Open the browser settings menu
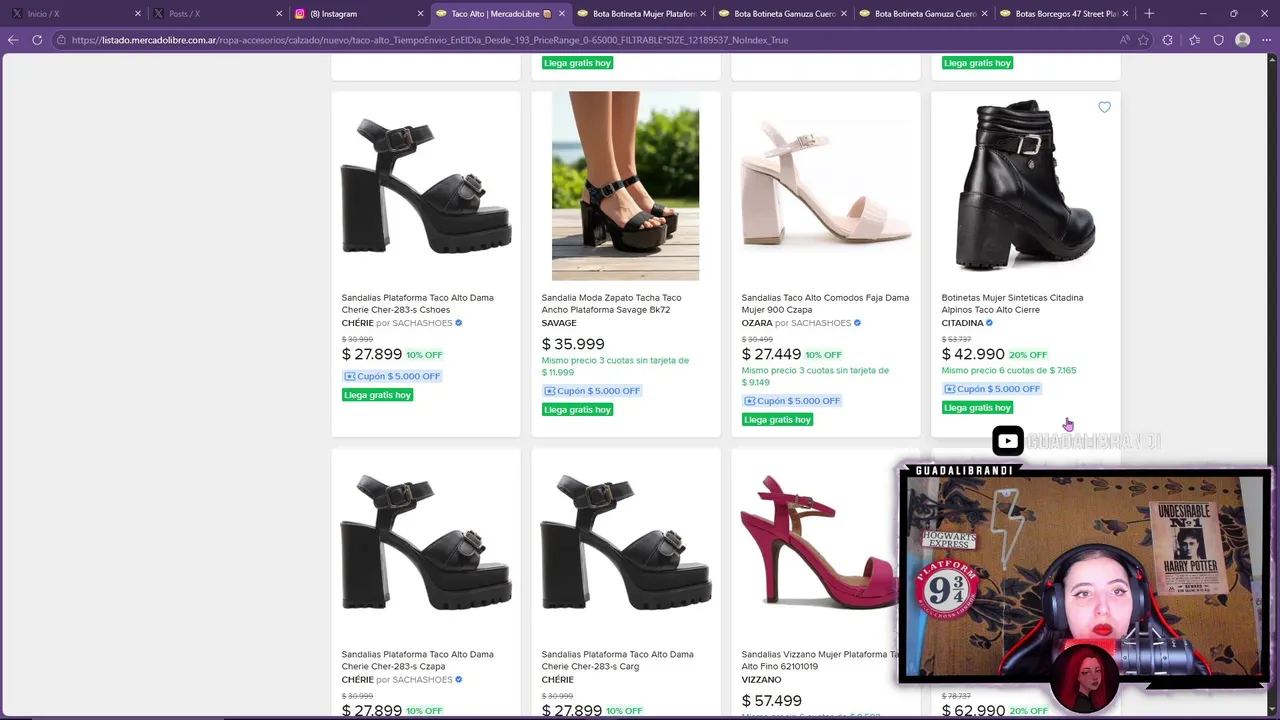The height and width of the screenshot is (720, 1280). pos(1265,40)
